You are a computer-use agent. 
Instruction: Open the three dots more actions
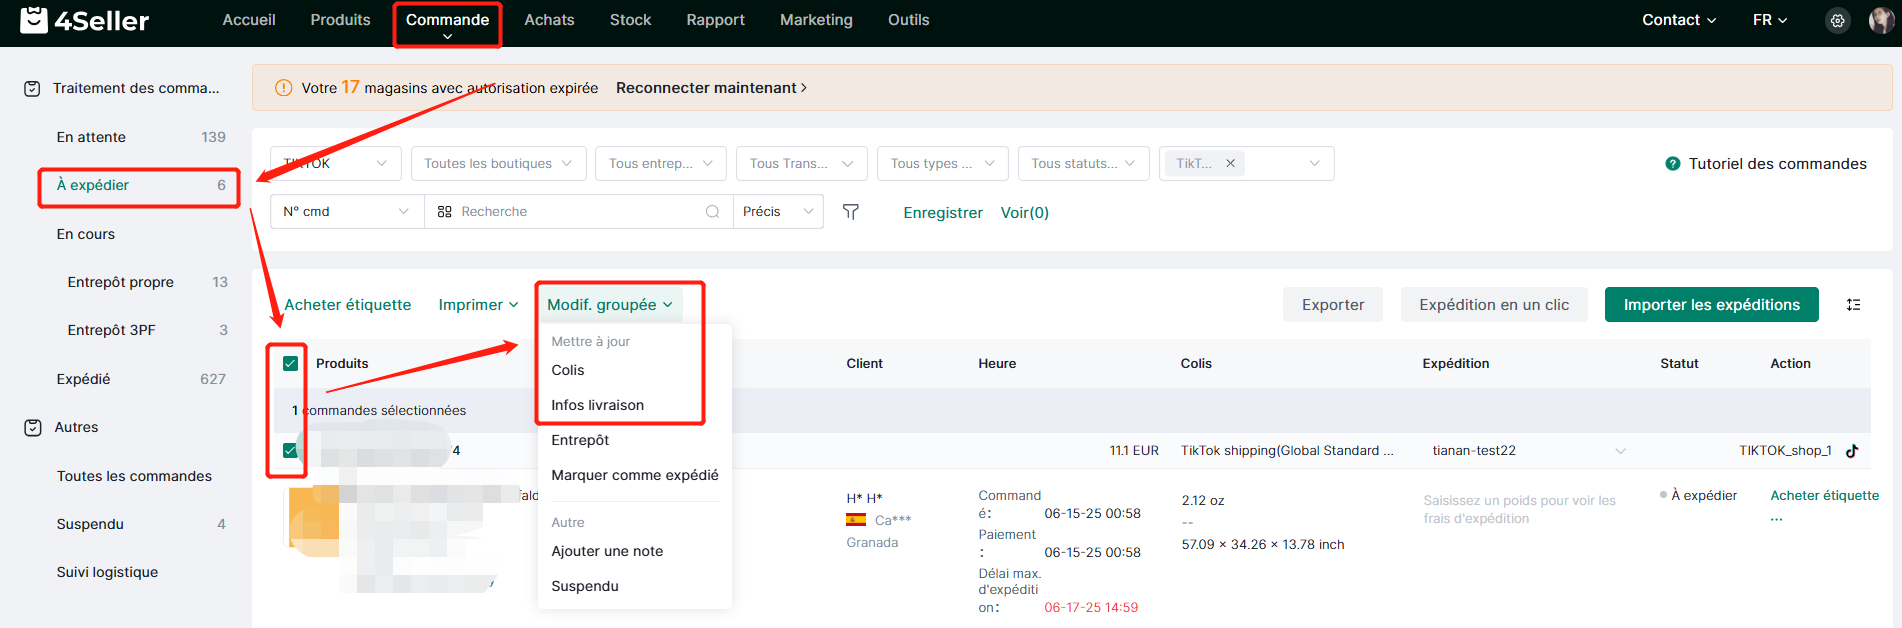point(1776,519)
